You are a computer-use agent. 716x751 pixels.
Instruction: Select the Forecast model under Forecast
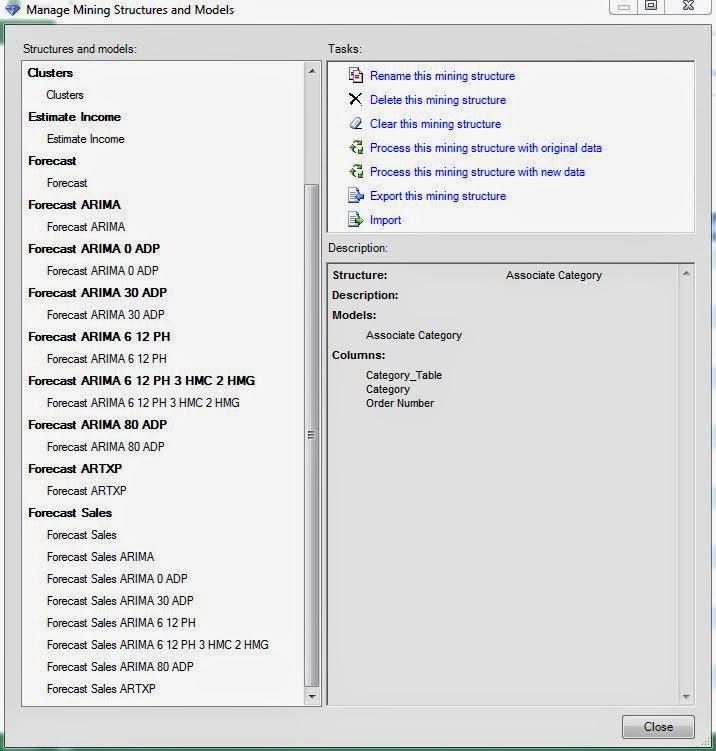click(67, 183)
